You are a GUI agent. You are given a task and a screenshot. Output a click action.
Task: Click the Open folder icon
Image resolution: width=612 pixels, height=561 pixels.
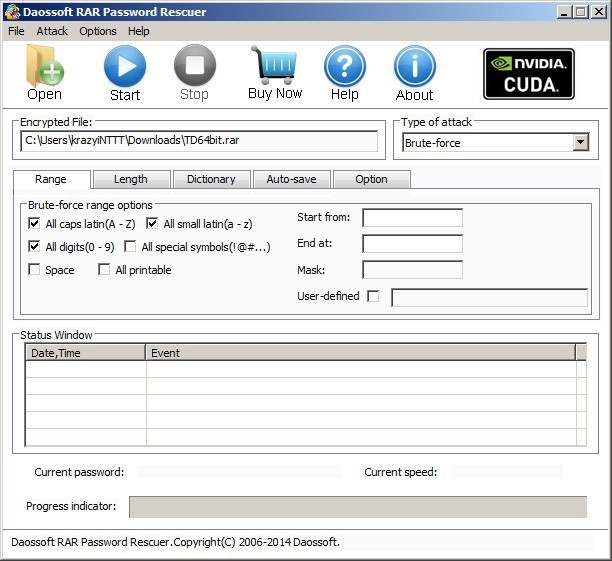tap(44, 68)
